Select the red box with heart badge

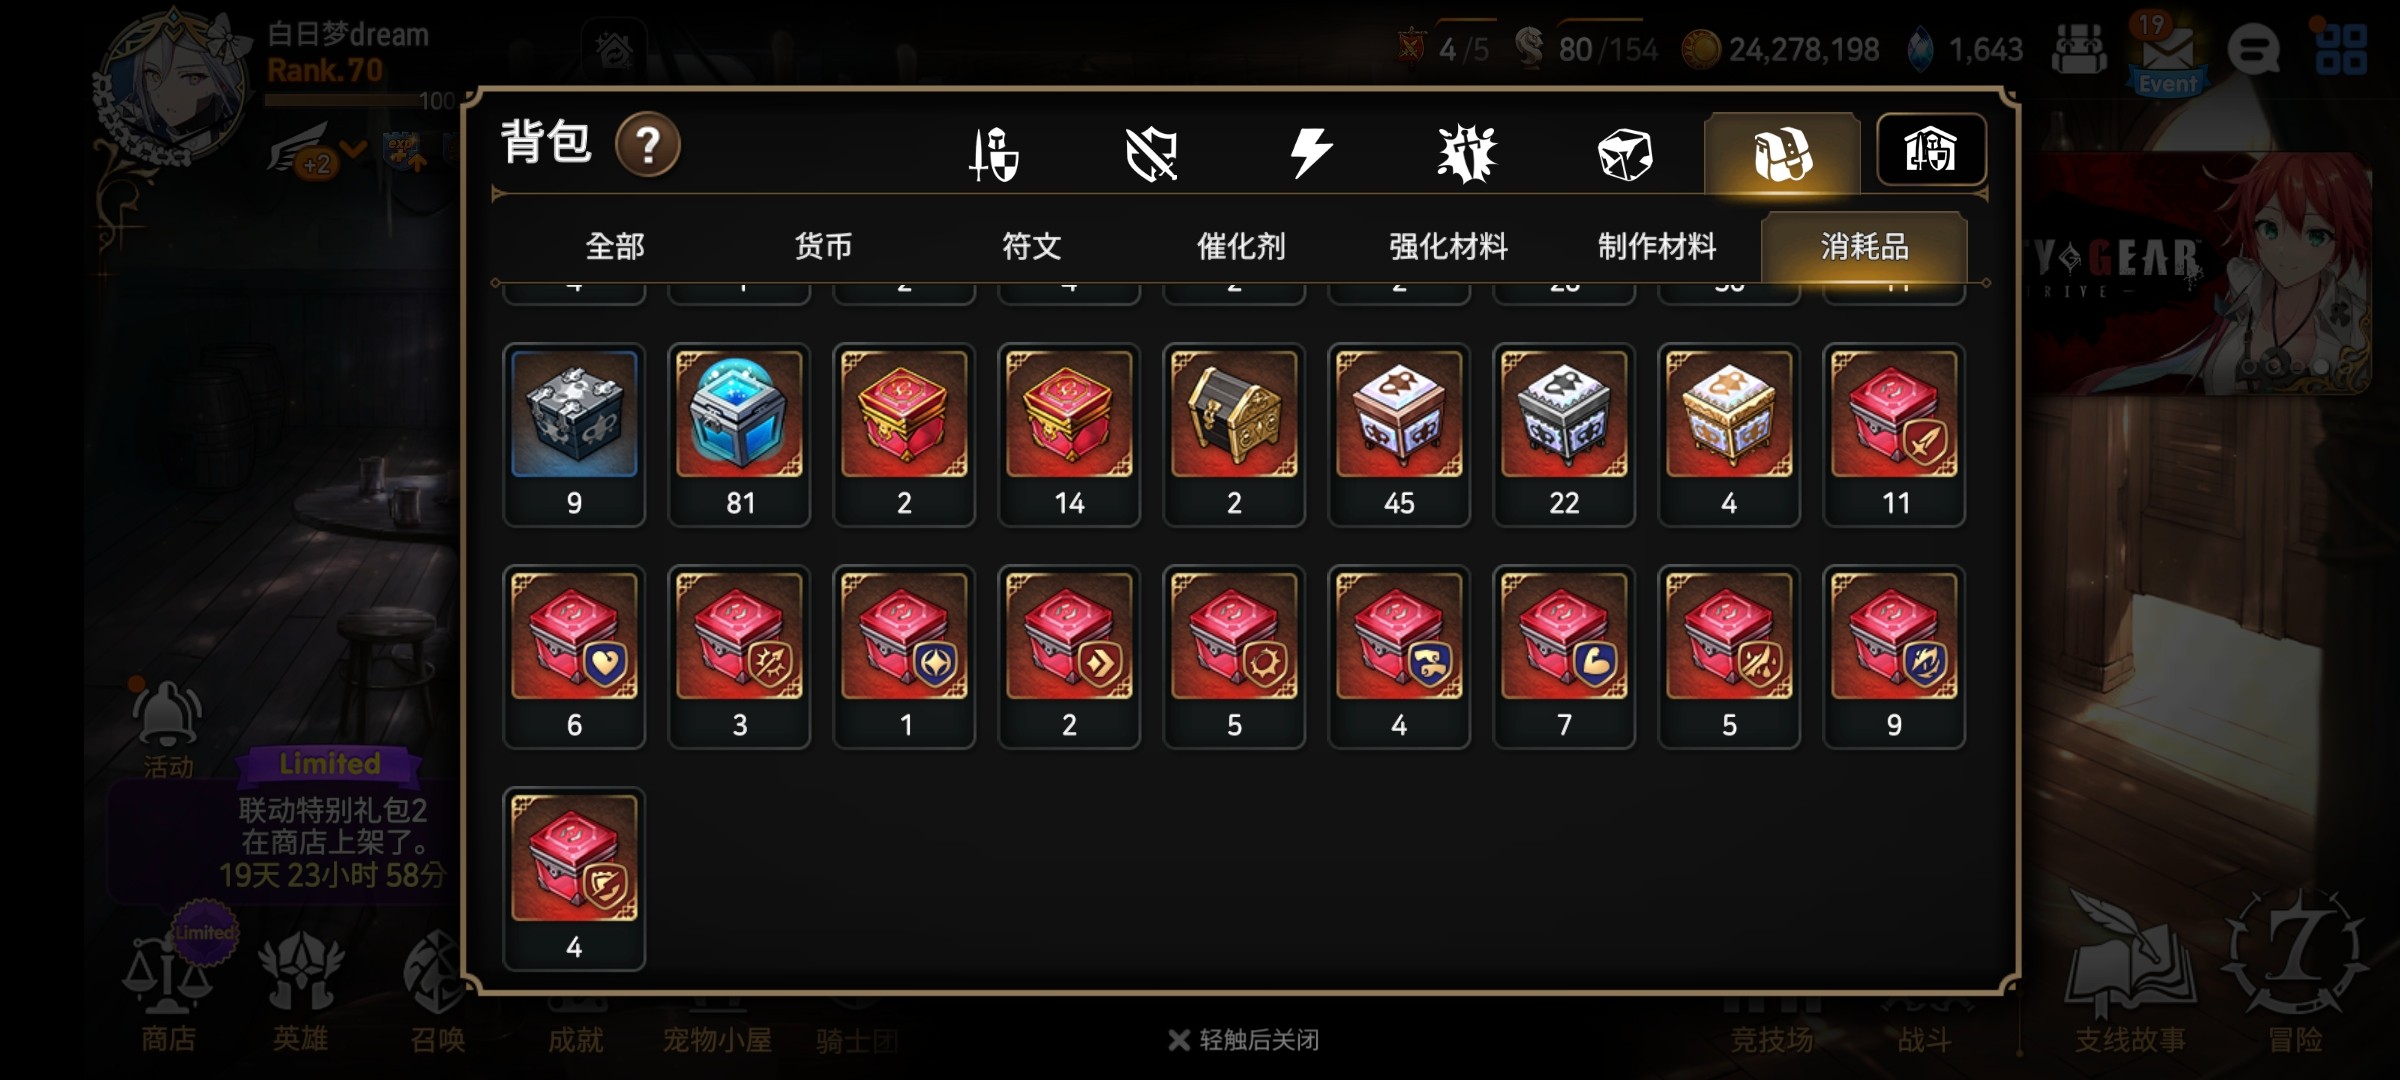point(574,657)
